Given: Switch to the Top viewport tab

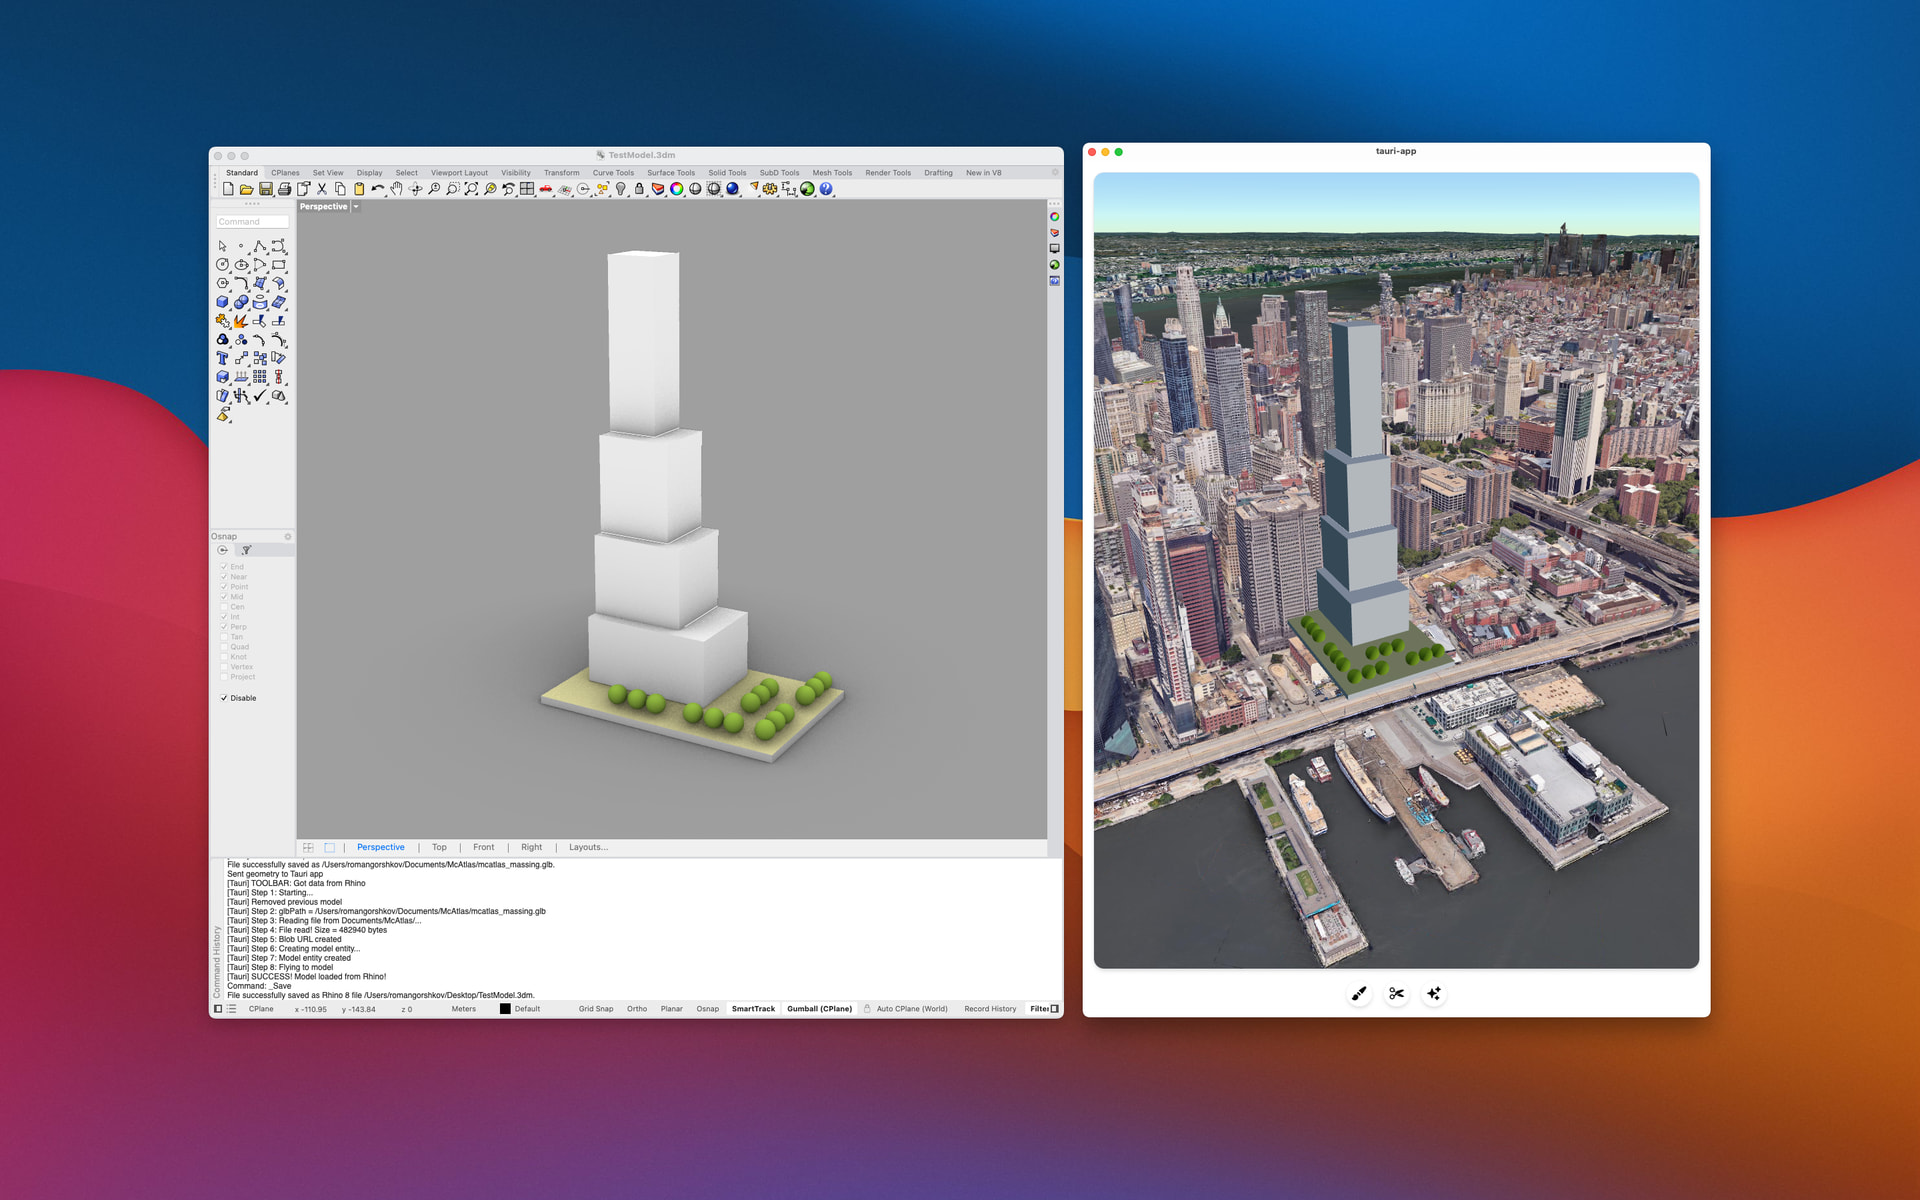Looking at the screenshot, I should (x=439, y=847).
